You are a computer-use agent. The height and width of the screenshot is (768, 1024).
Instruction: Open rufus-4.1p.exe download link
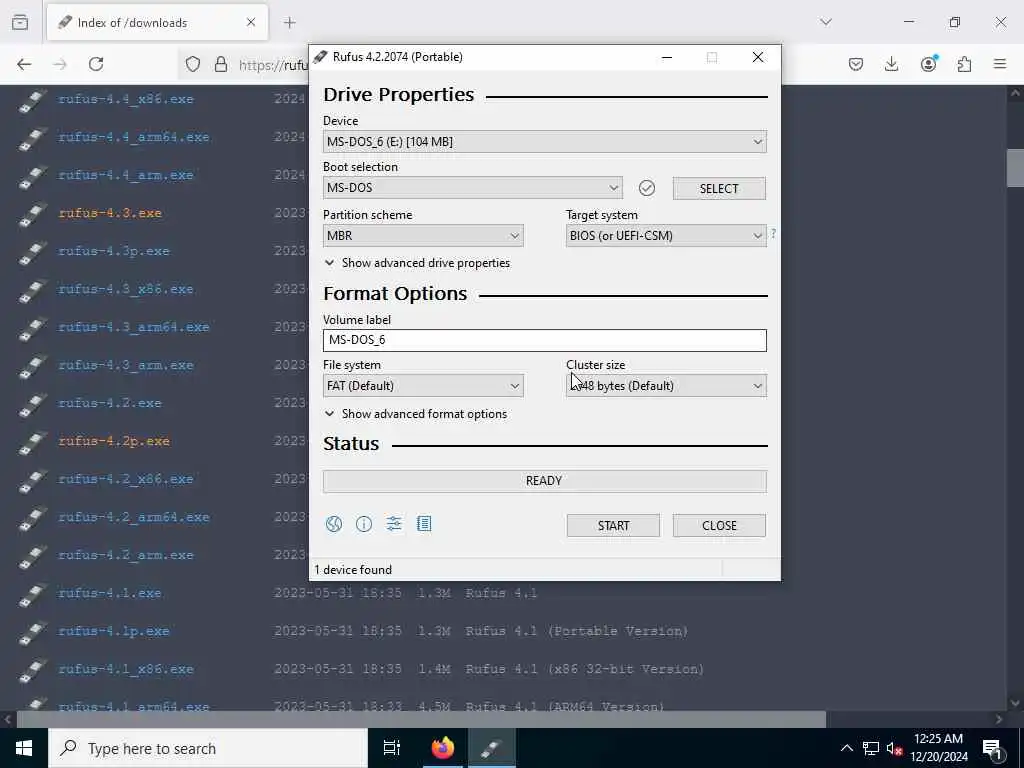pyautogui.click(x=114, y=631)
